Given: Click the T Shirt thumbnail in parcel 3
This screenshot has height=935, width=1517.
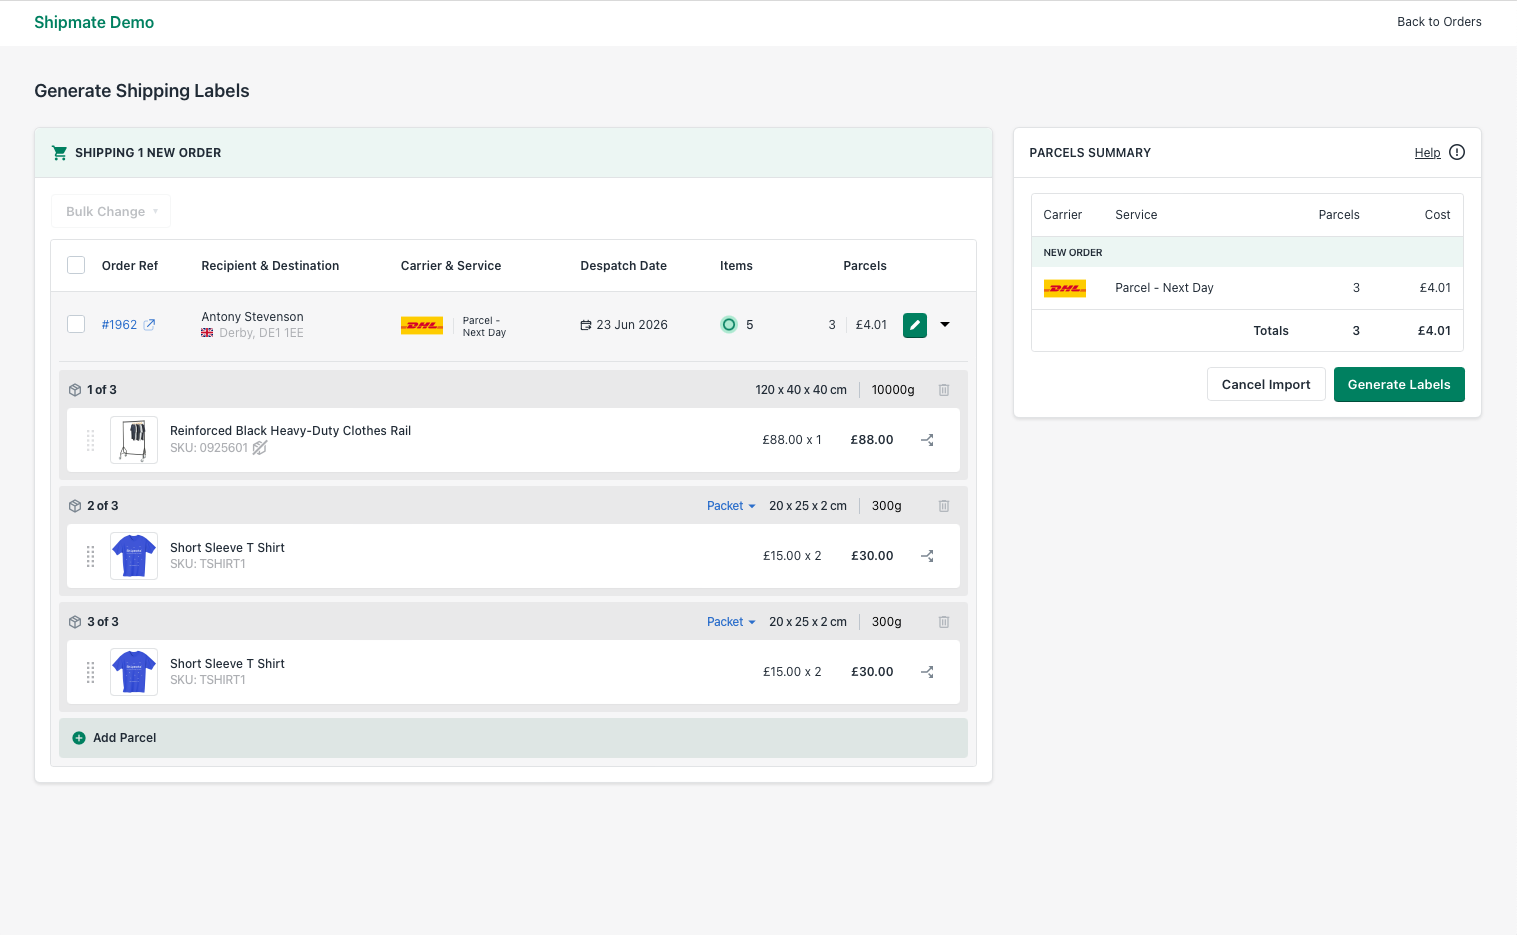Looking at the screenshot, I should point(134,672).
